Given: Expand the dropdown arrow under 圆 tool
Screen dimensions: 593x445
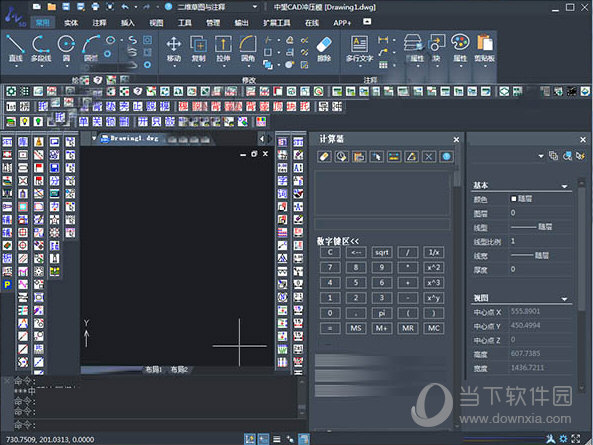Looking at the screenshot, I should tap(67, 67).
